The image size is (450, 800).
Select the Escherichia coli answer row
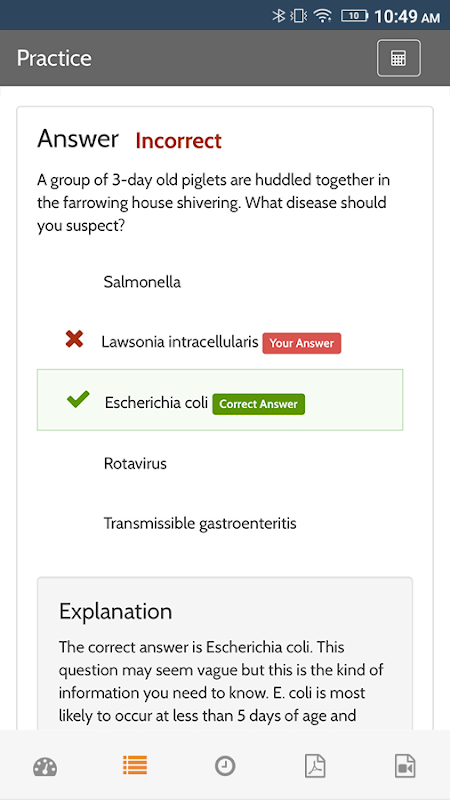point(220,399)
